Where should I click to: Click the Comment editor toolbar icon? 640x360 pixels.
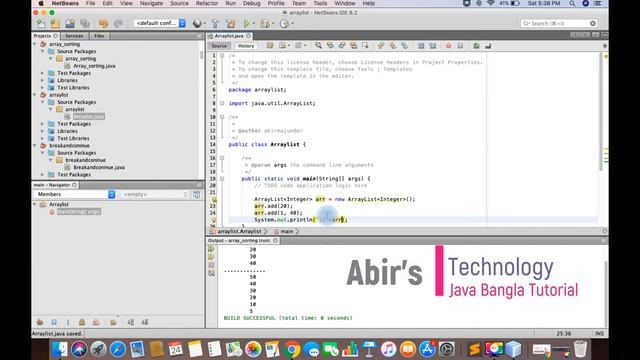[x=476, y=46]
